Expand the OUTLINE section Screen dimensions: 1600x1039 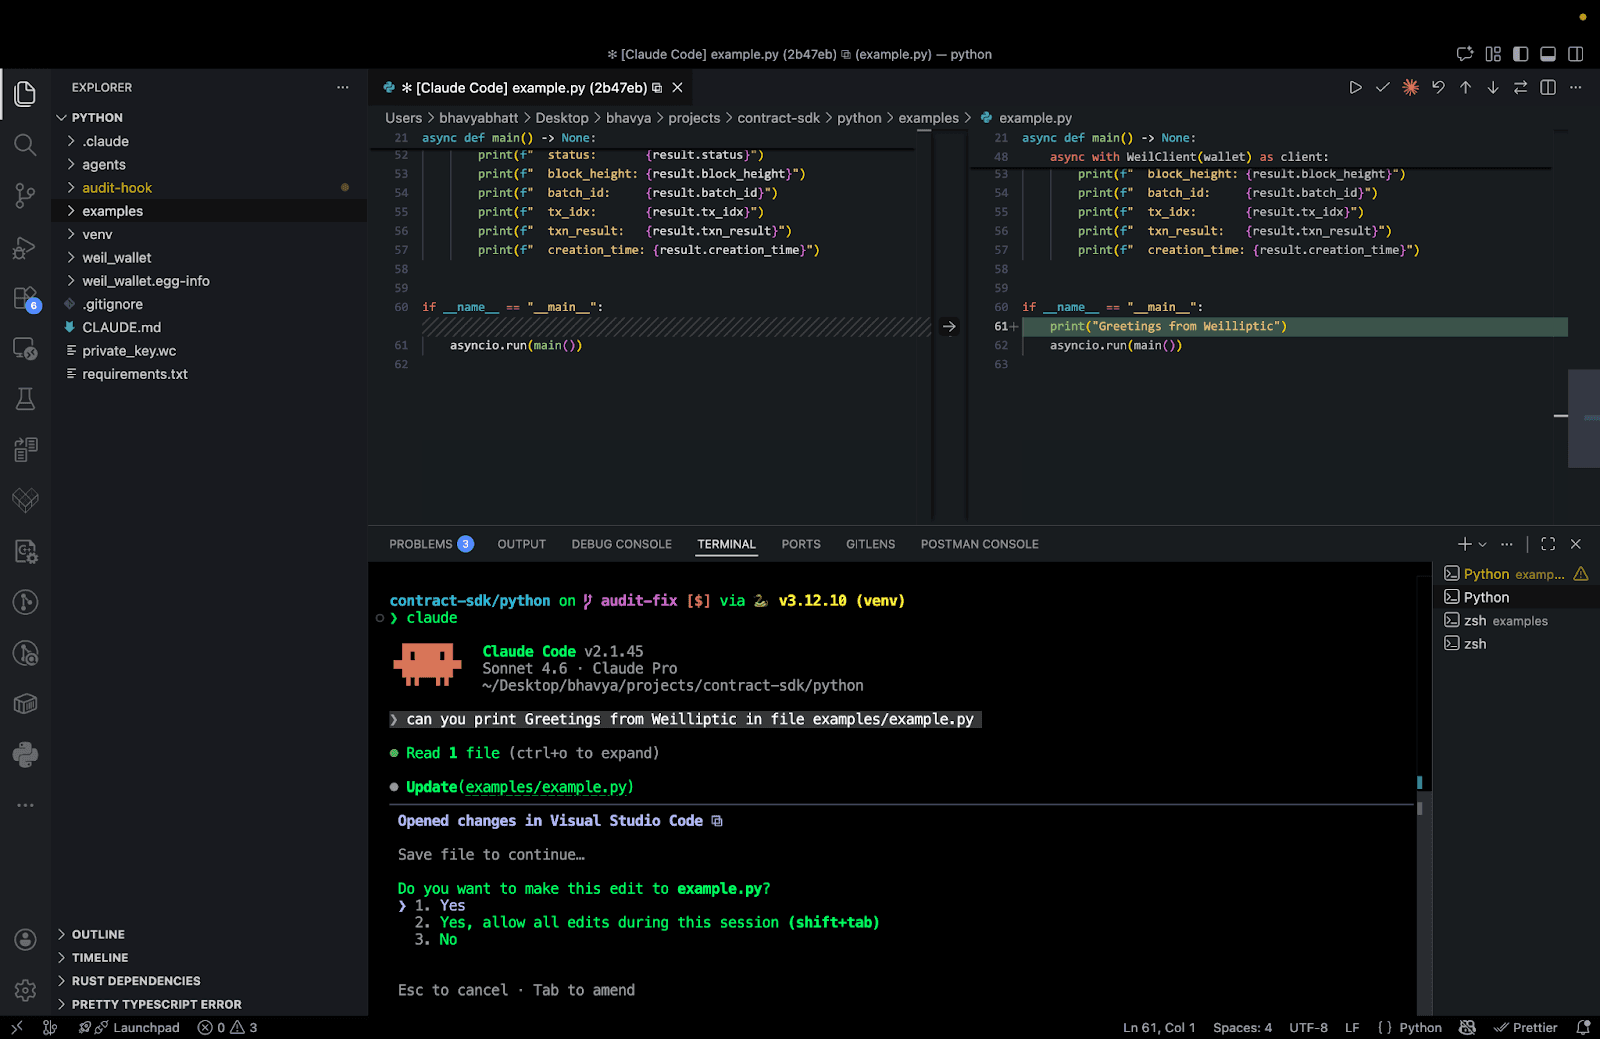[x=98, y=934]
